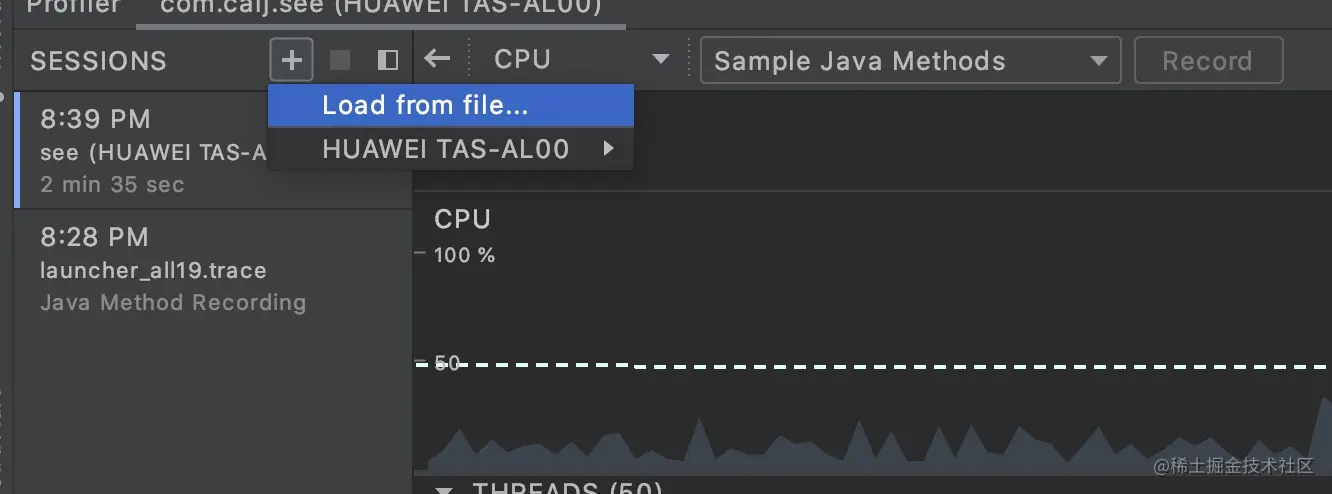Viewport: 1332px width, 494px height.
Task: Click the CPU chart title label
Action: [462, 219]
